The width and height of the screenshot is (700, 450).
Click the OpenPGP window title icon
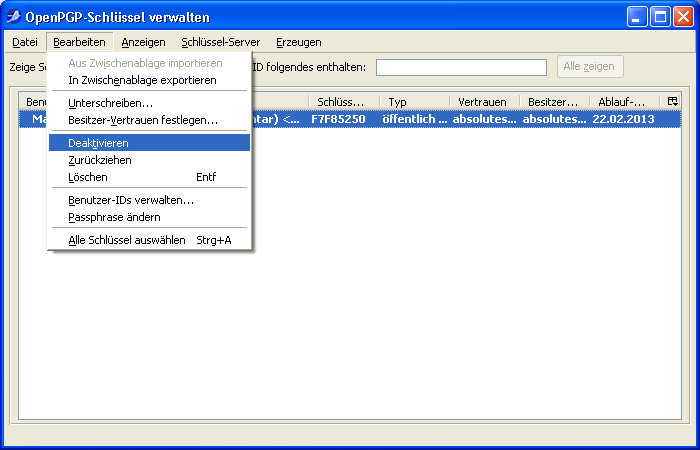[x=13, y=17]
